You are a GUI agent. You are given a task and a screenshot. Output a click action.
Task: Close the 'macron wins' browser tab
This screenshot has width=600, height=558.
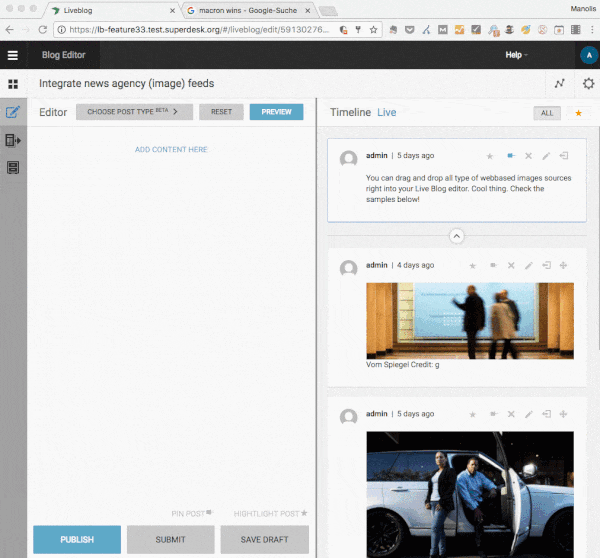[x=307, y=11]
